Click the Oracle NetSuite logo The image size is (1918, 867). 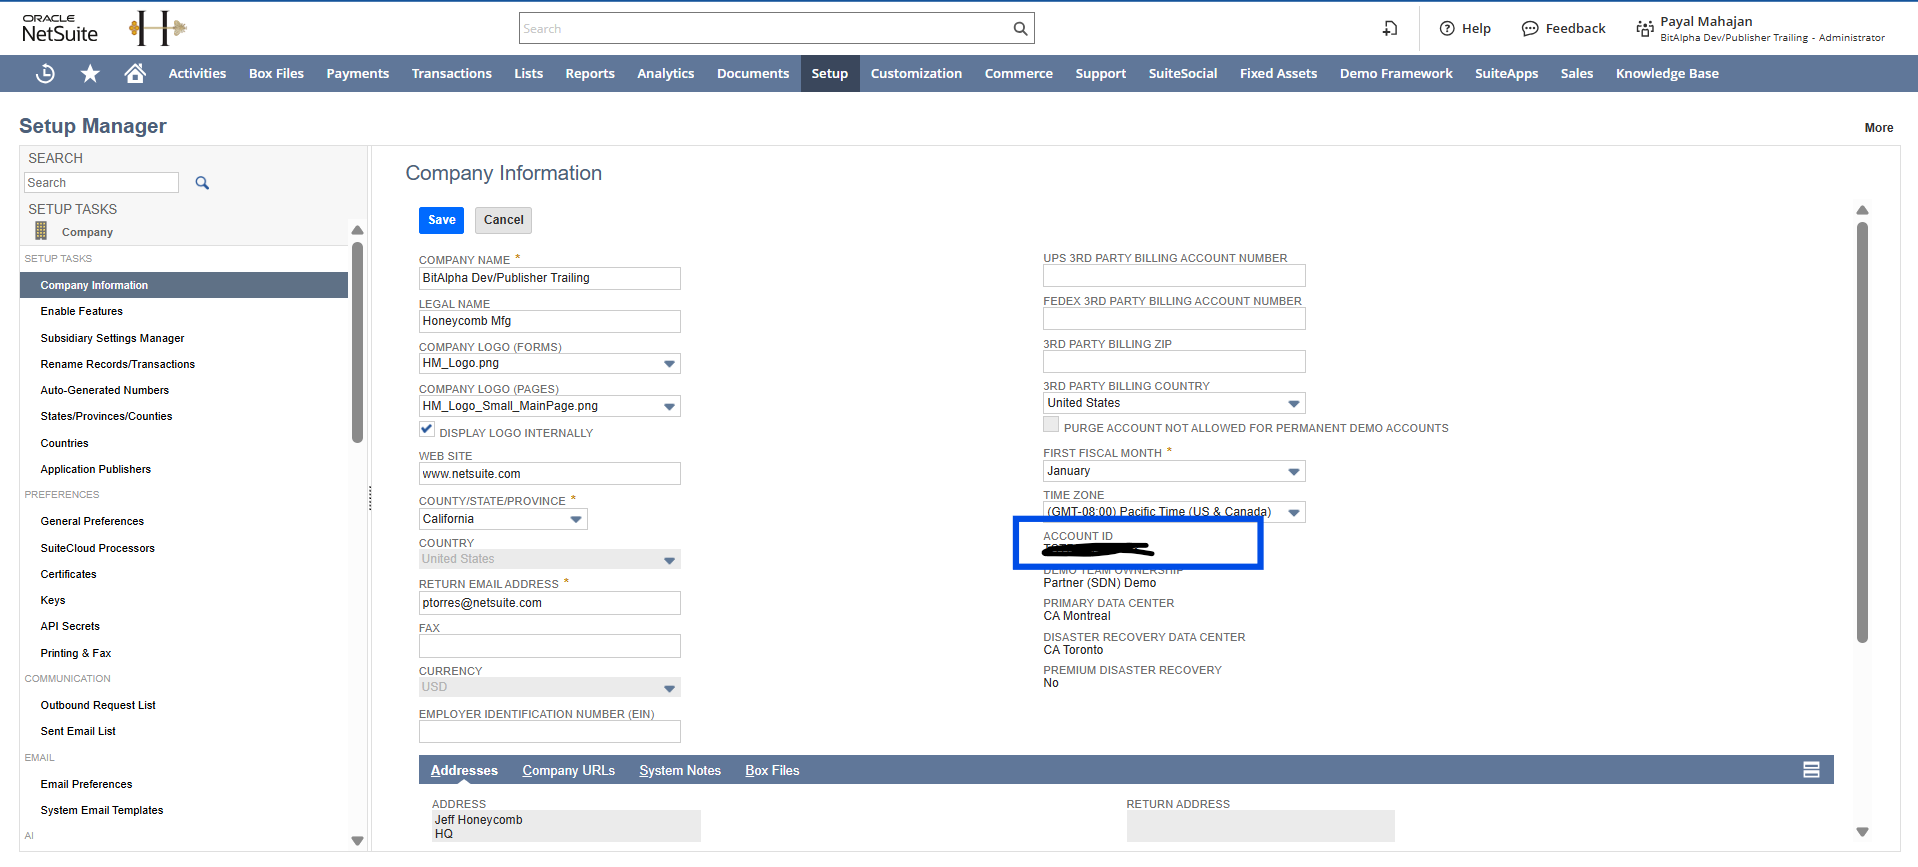tap(60, 28)
